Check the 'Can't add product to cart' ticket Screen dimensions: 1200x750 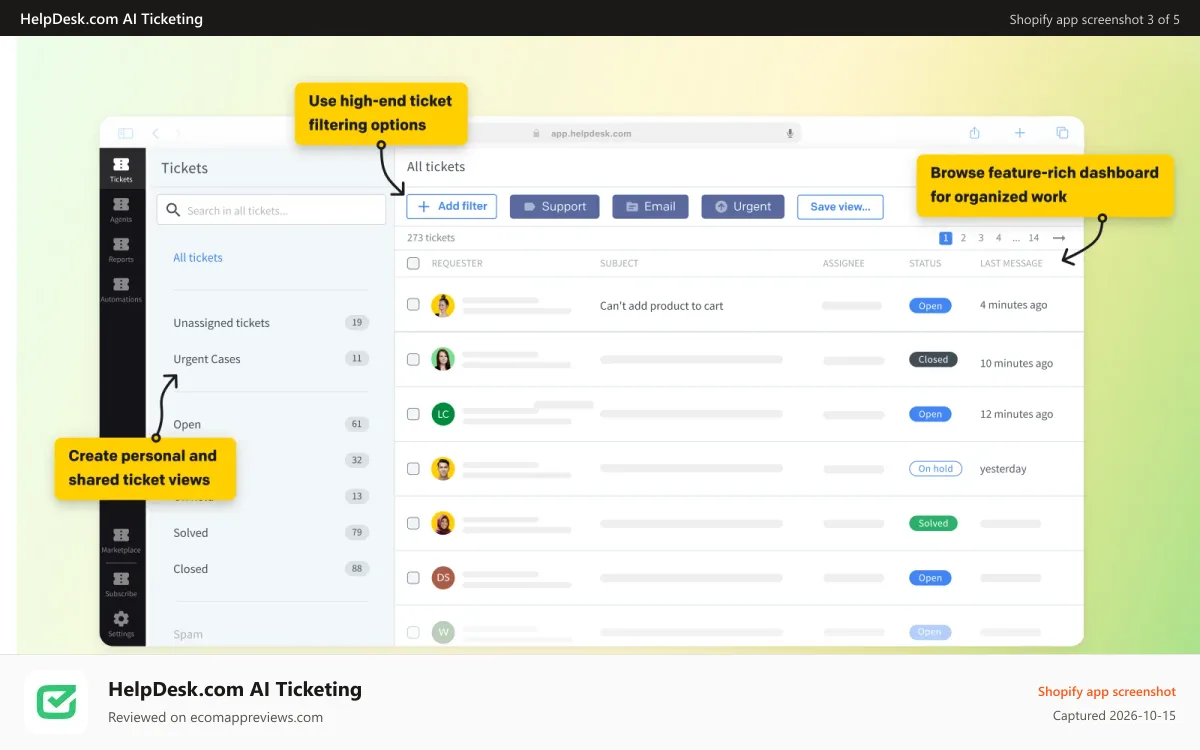point(413,304)
